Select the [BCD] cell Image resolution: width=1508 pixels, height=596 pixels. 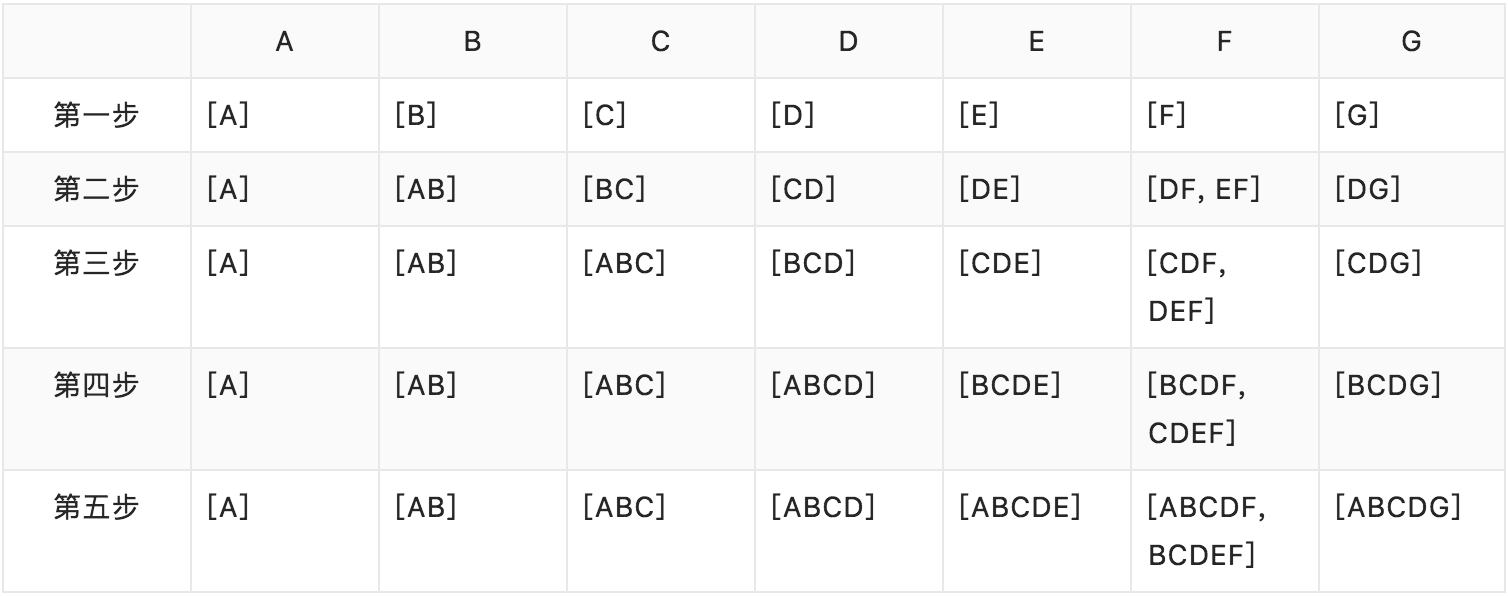[x=812, y=263]
